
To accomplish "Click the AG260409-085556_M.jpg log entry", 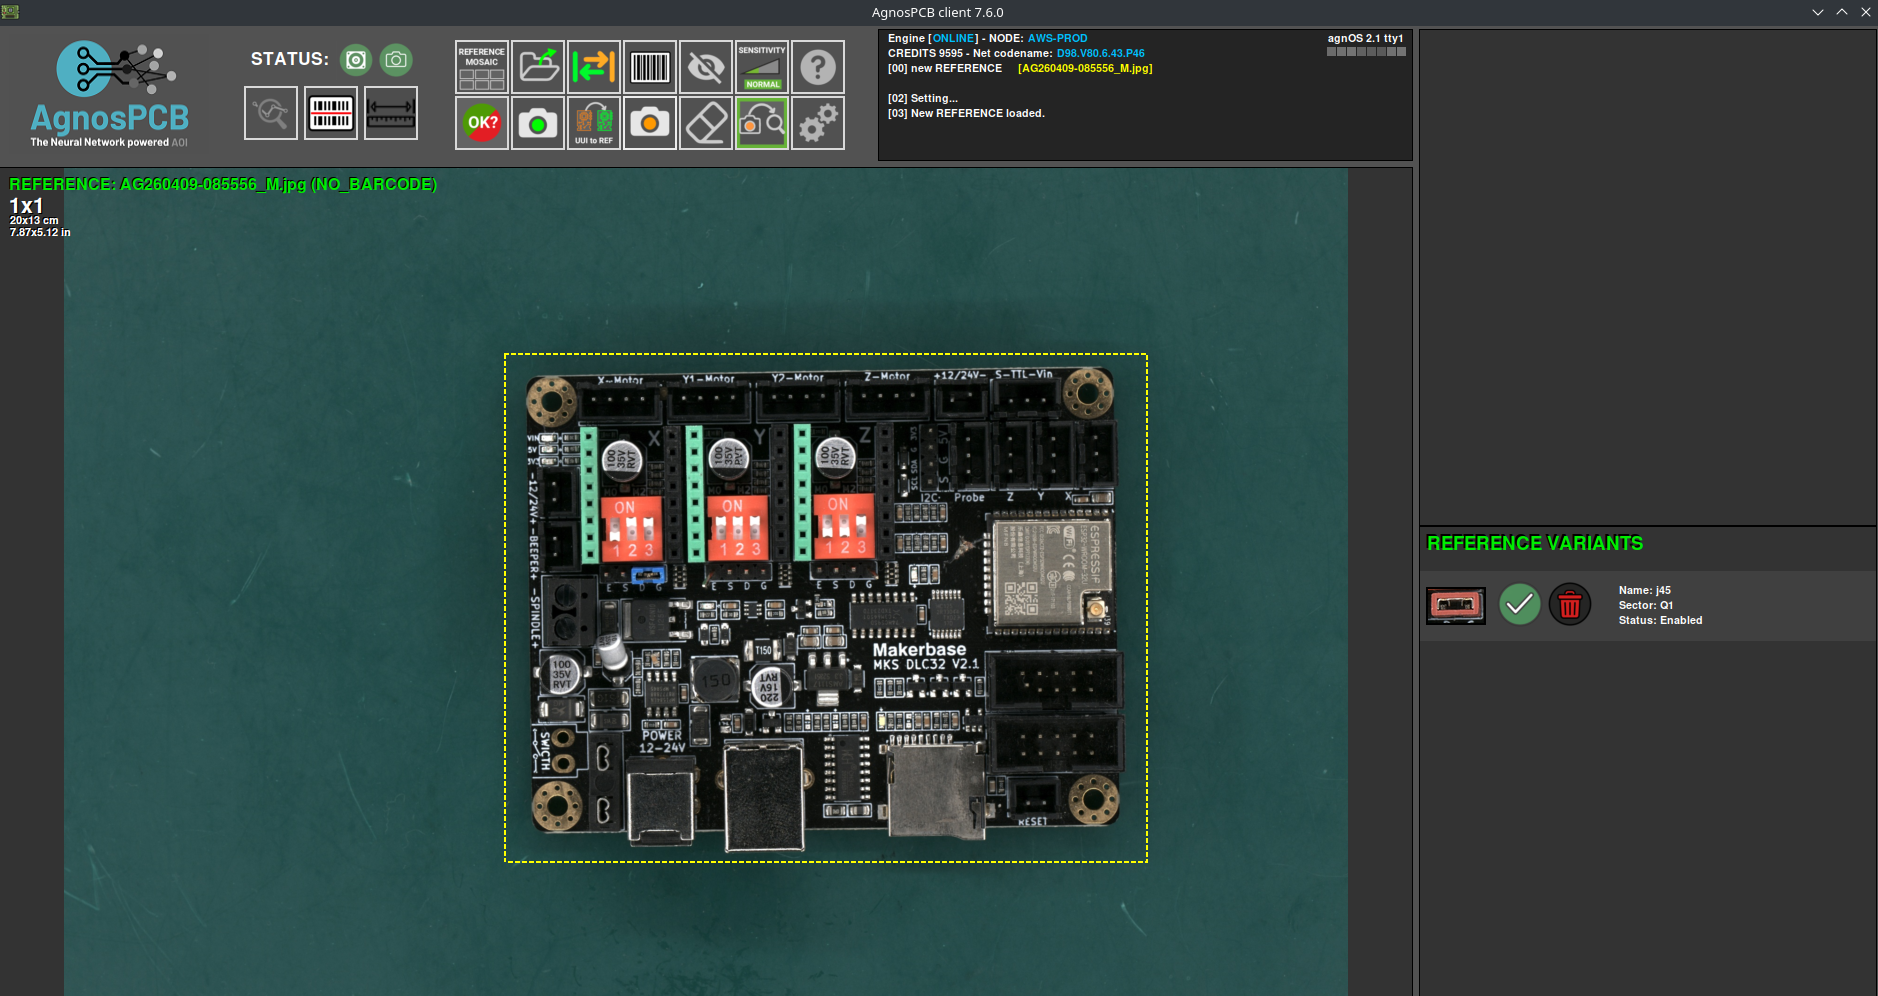I will click(x=1085, y=68).
